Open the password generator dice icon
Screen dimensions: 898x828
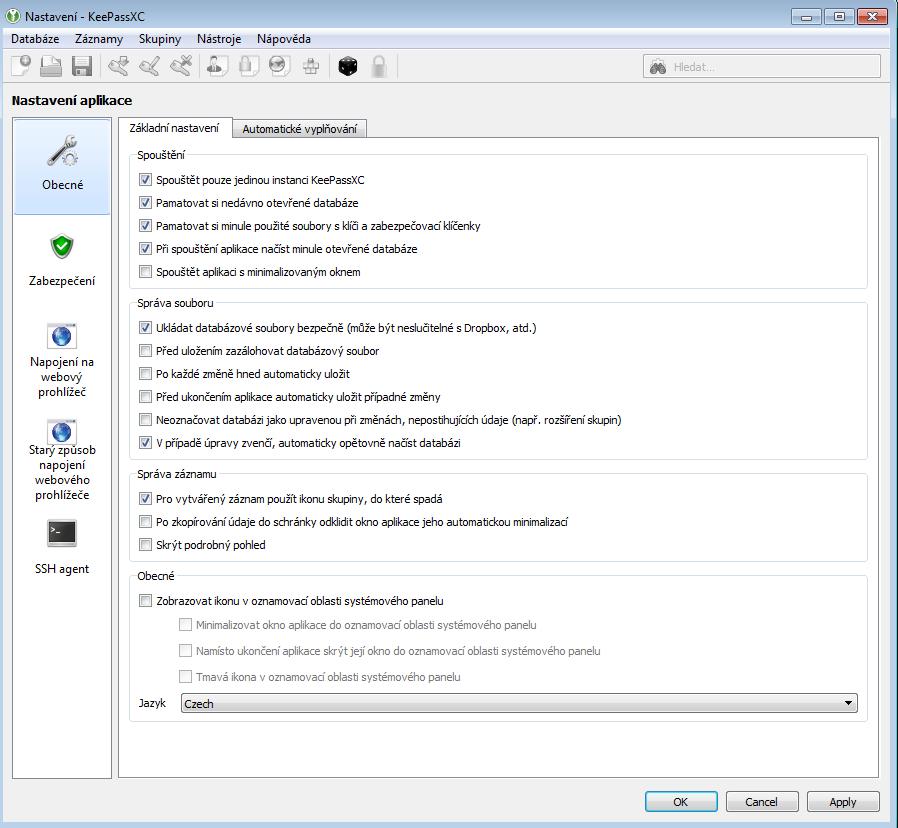[x=348, y=66]
